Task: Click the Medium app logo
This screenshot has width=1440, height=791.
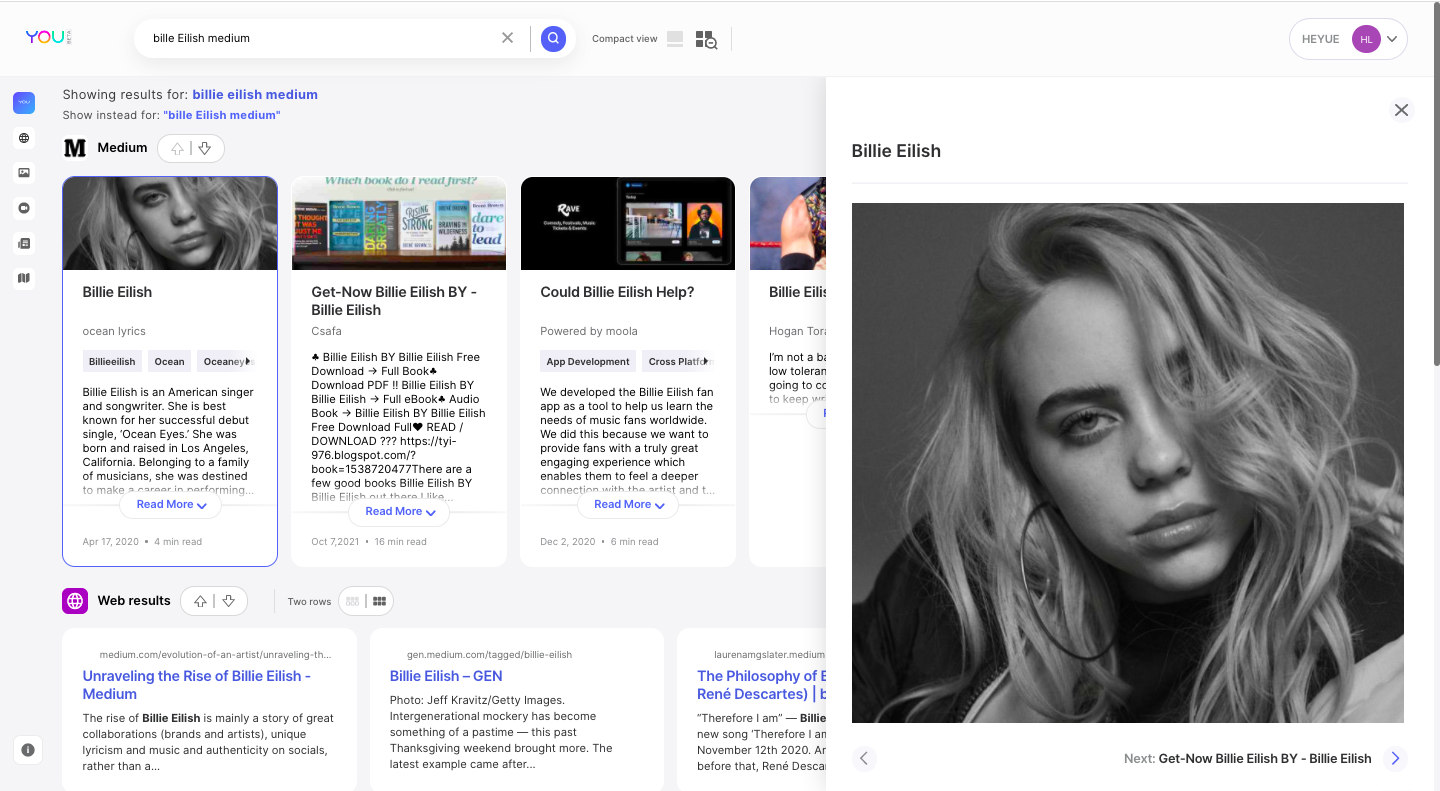Action: click(75, 148)
